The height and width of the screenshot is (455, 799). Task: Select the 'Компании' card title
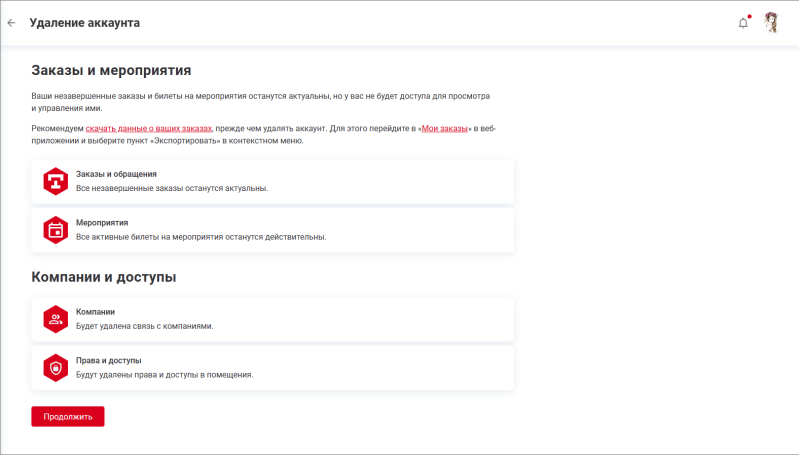[96, 311]
